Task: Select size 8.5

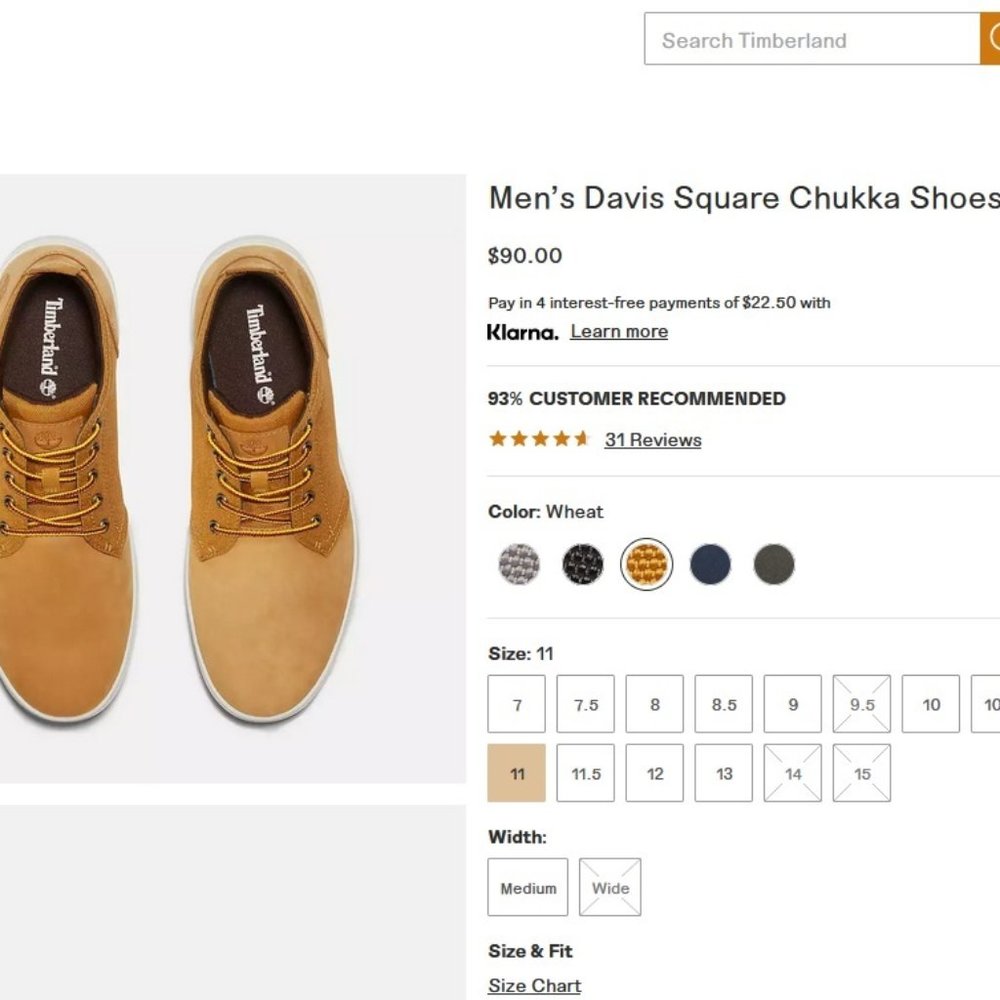Action: (x=723, y=704)
